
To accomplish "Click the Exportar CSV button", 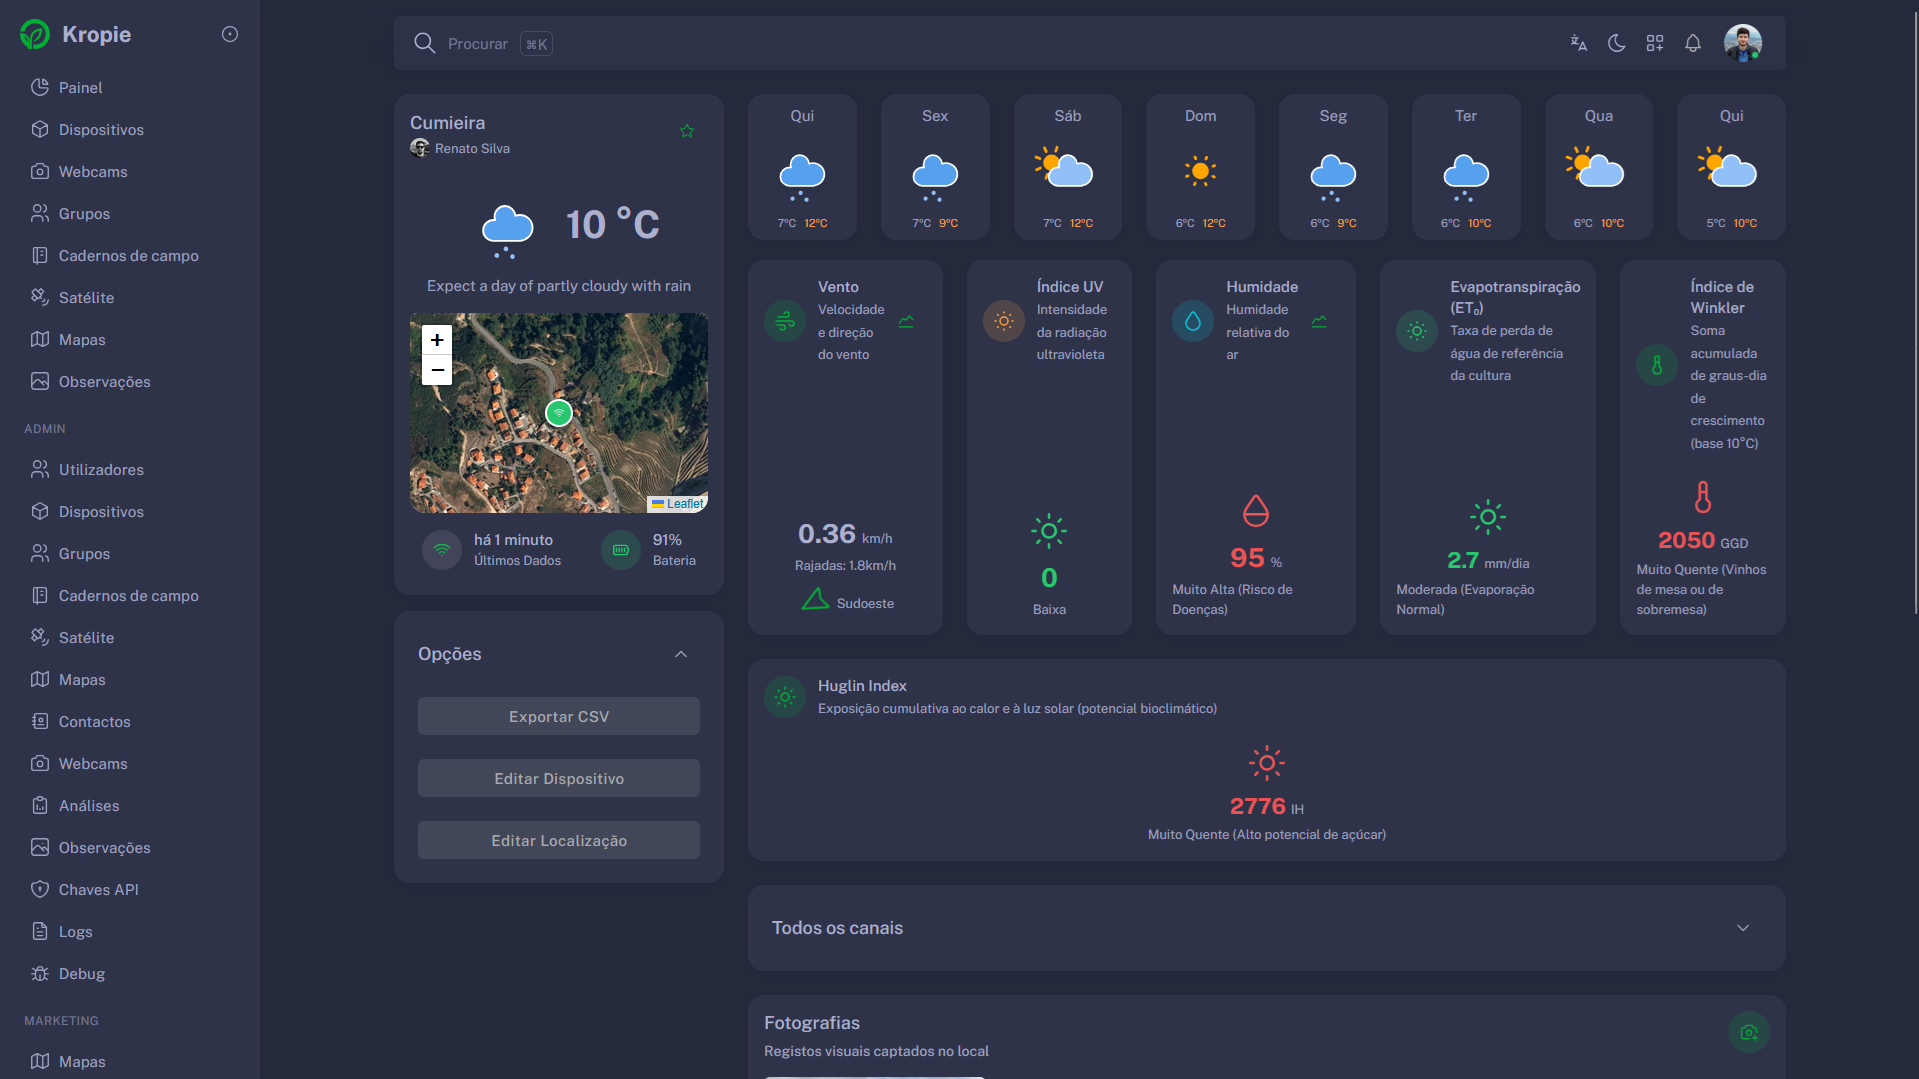I will (x=559, y=716).
